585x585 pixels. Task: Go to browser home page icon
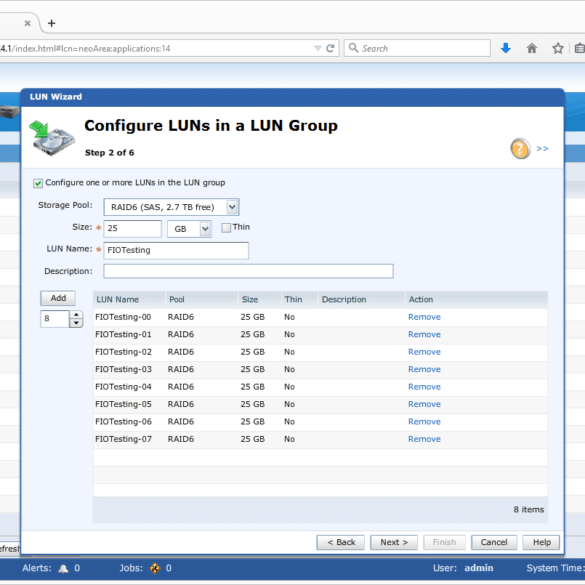[x=532, y=48]
